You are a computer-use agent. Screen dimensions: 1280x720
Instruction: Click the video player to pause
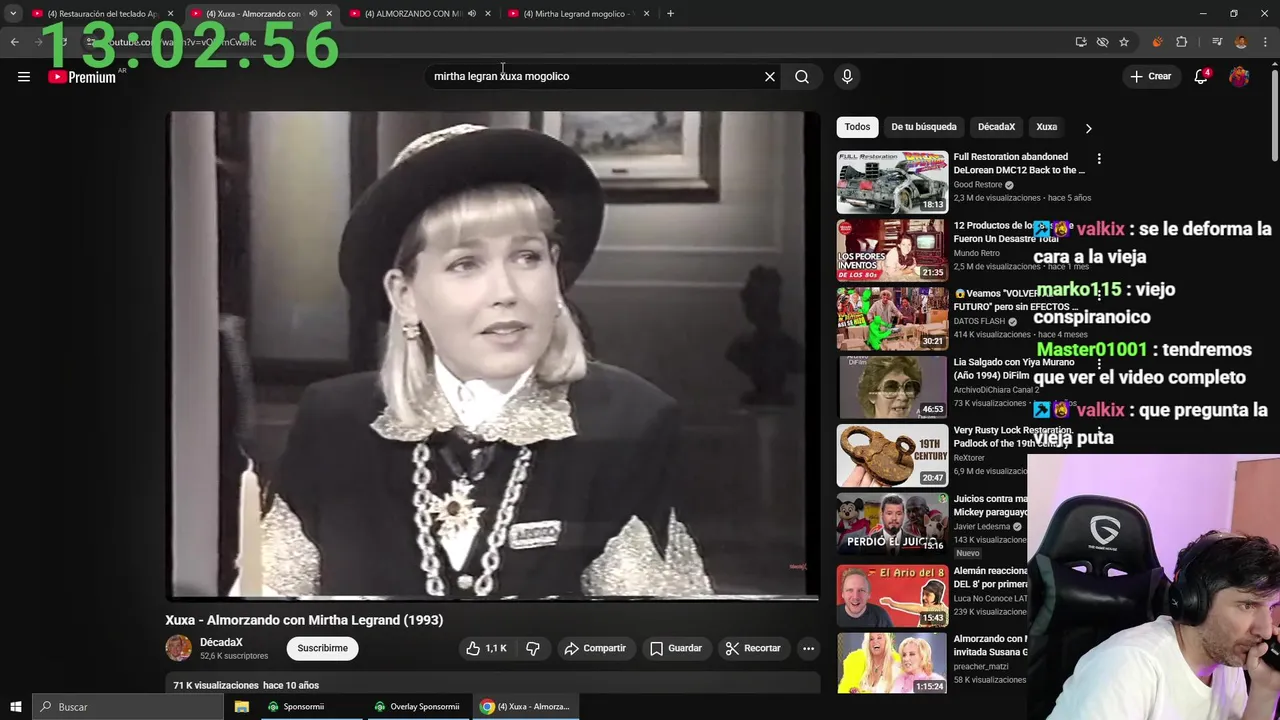click(492, 355)
